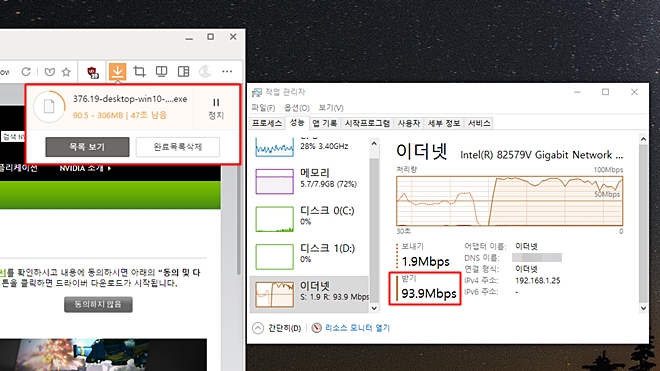Collapse Task Manager with 간단히 chevron
Screen dimensions: 660x371
(258, 328)
